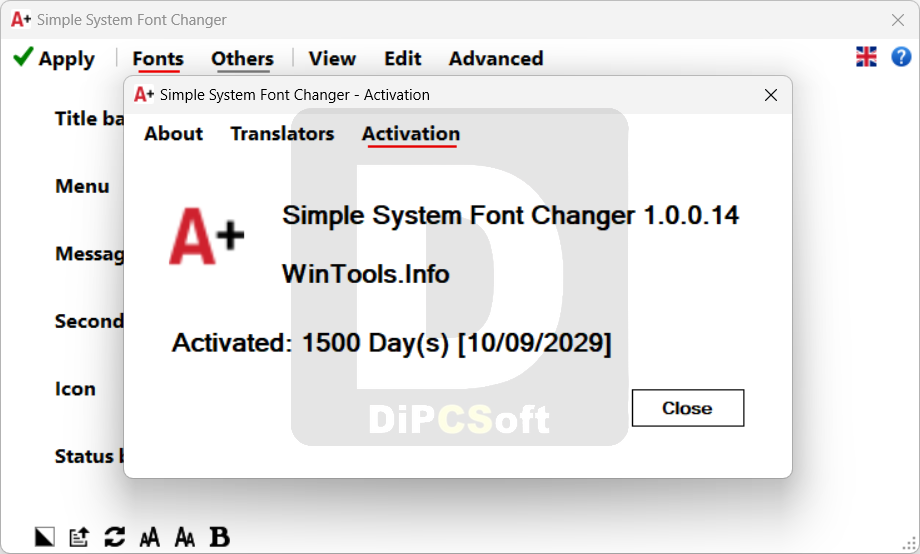The width and height of the screenshot is (920, 554).
Task: Open the View menu
Action: click(x=332, y=59)
